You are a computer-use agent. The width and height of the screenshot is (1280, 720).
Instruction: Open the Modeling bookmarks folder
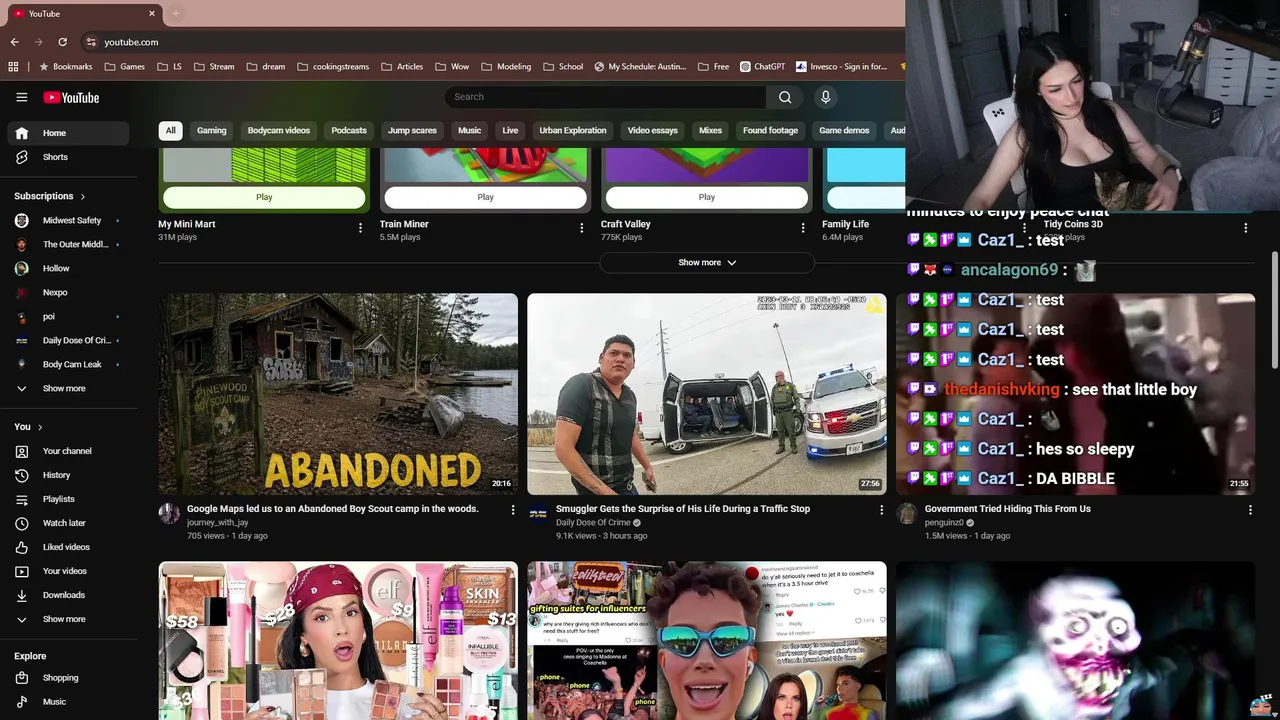tap(506, 67)
